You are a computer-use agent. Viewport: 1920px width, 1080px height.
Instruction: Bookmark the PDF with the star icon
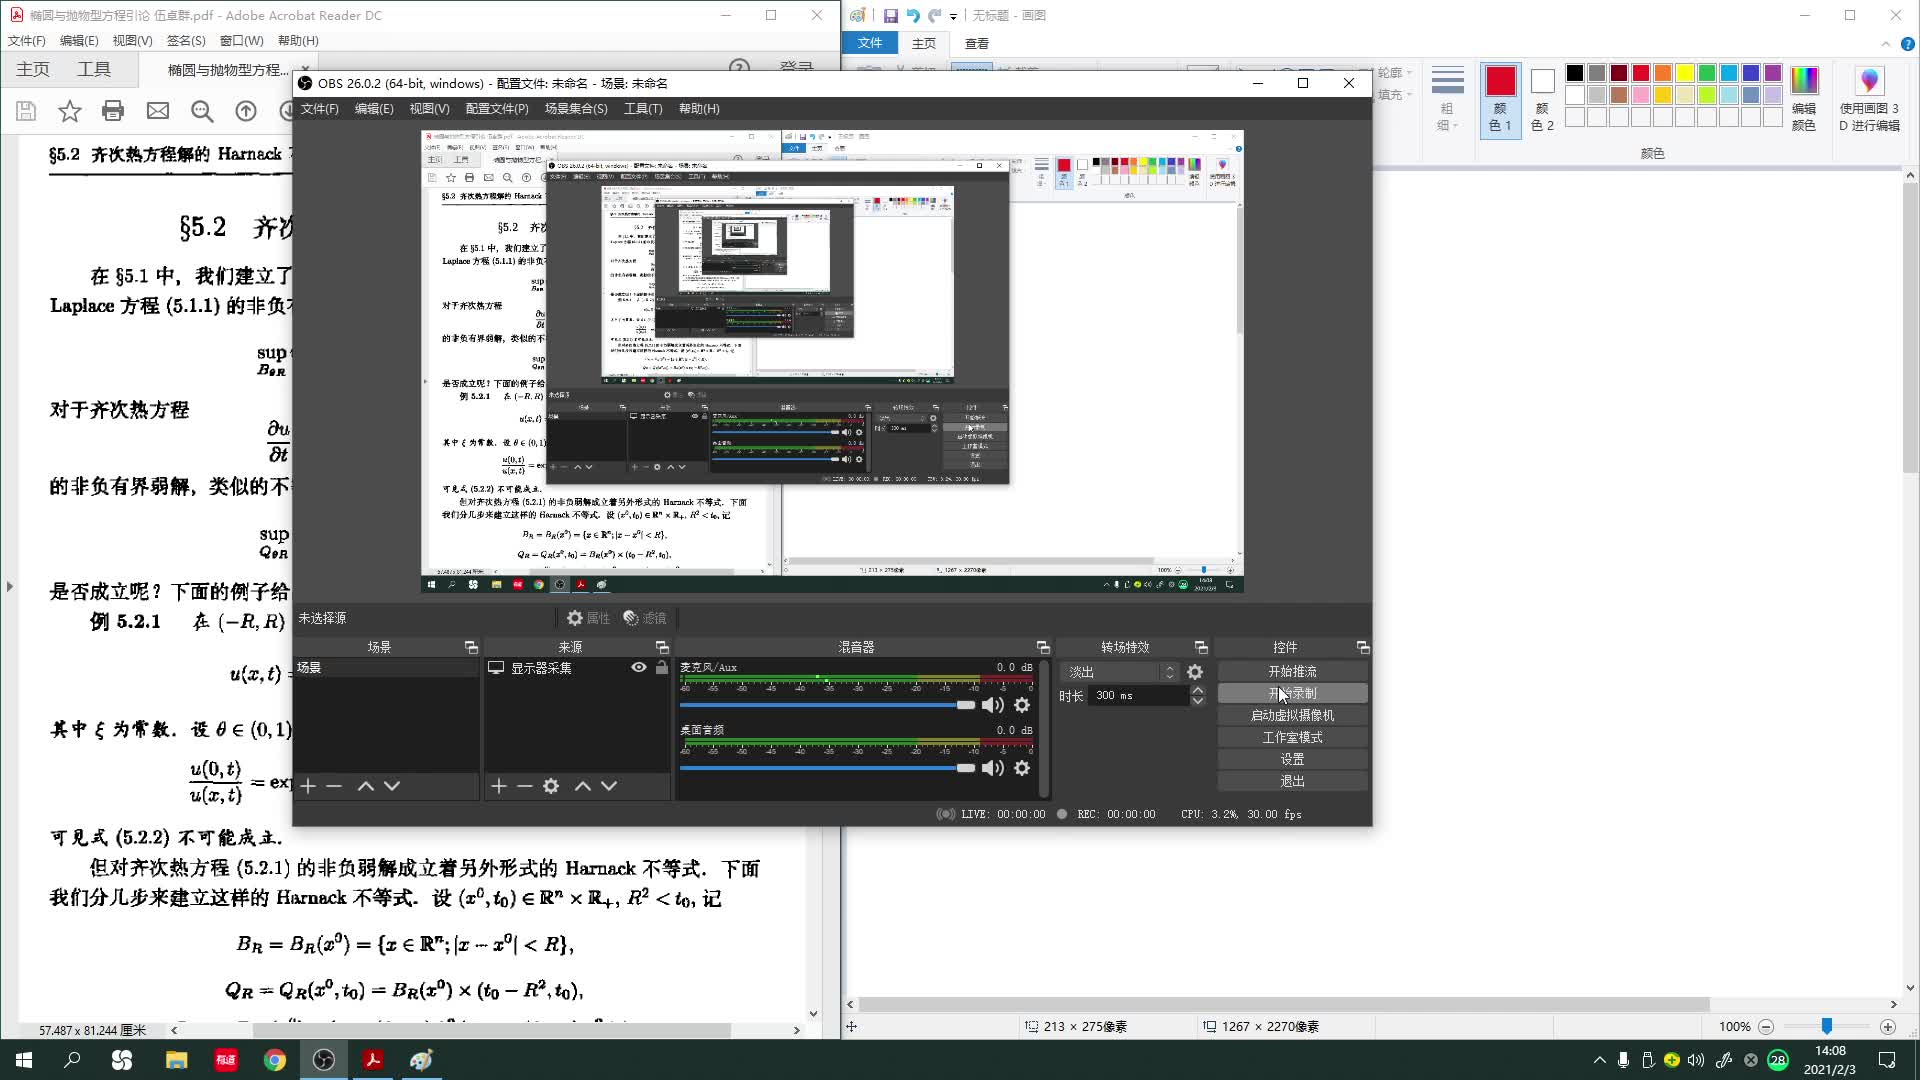(x=69, y=111)
